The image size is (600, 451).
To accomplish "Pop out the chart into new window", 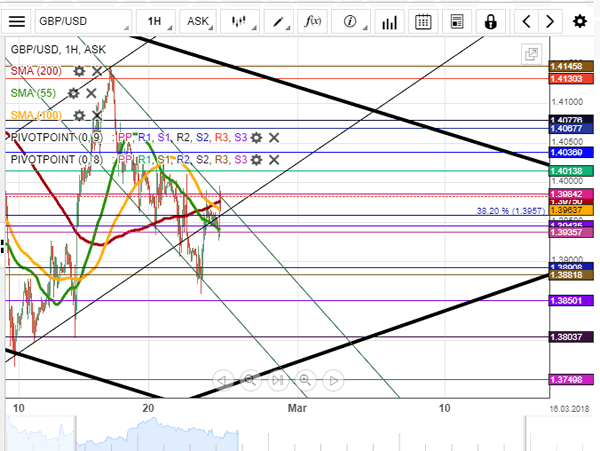I will pos(532,55).
